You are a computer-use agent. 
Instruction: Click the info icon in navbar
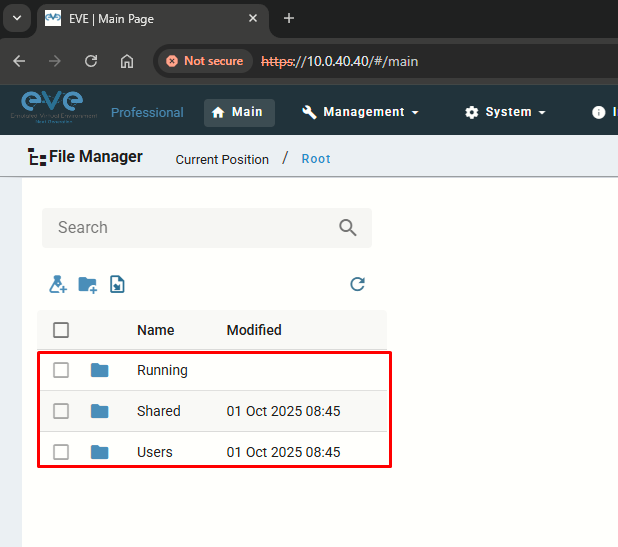(598, 112)
